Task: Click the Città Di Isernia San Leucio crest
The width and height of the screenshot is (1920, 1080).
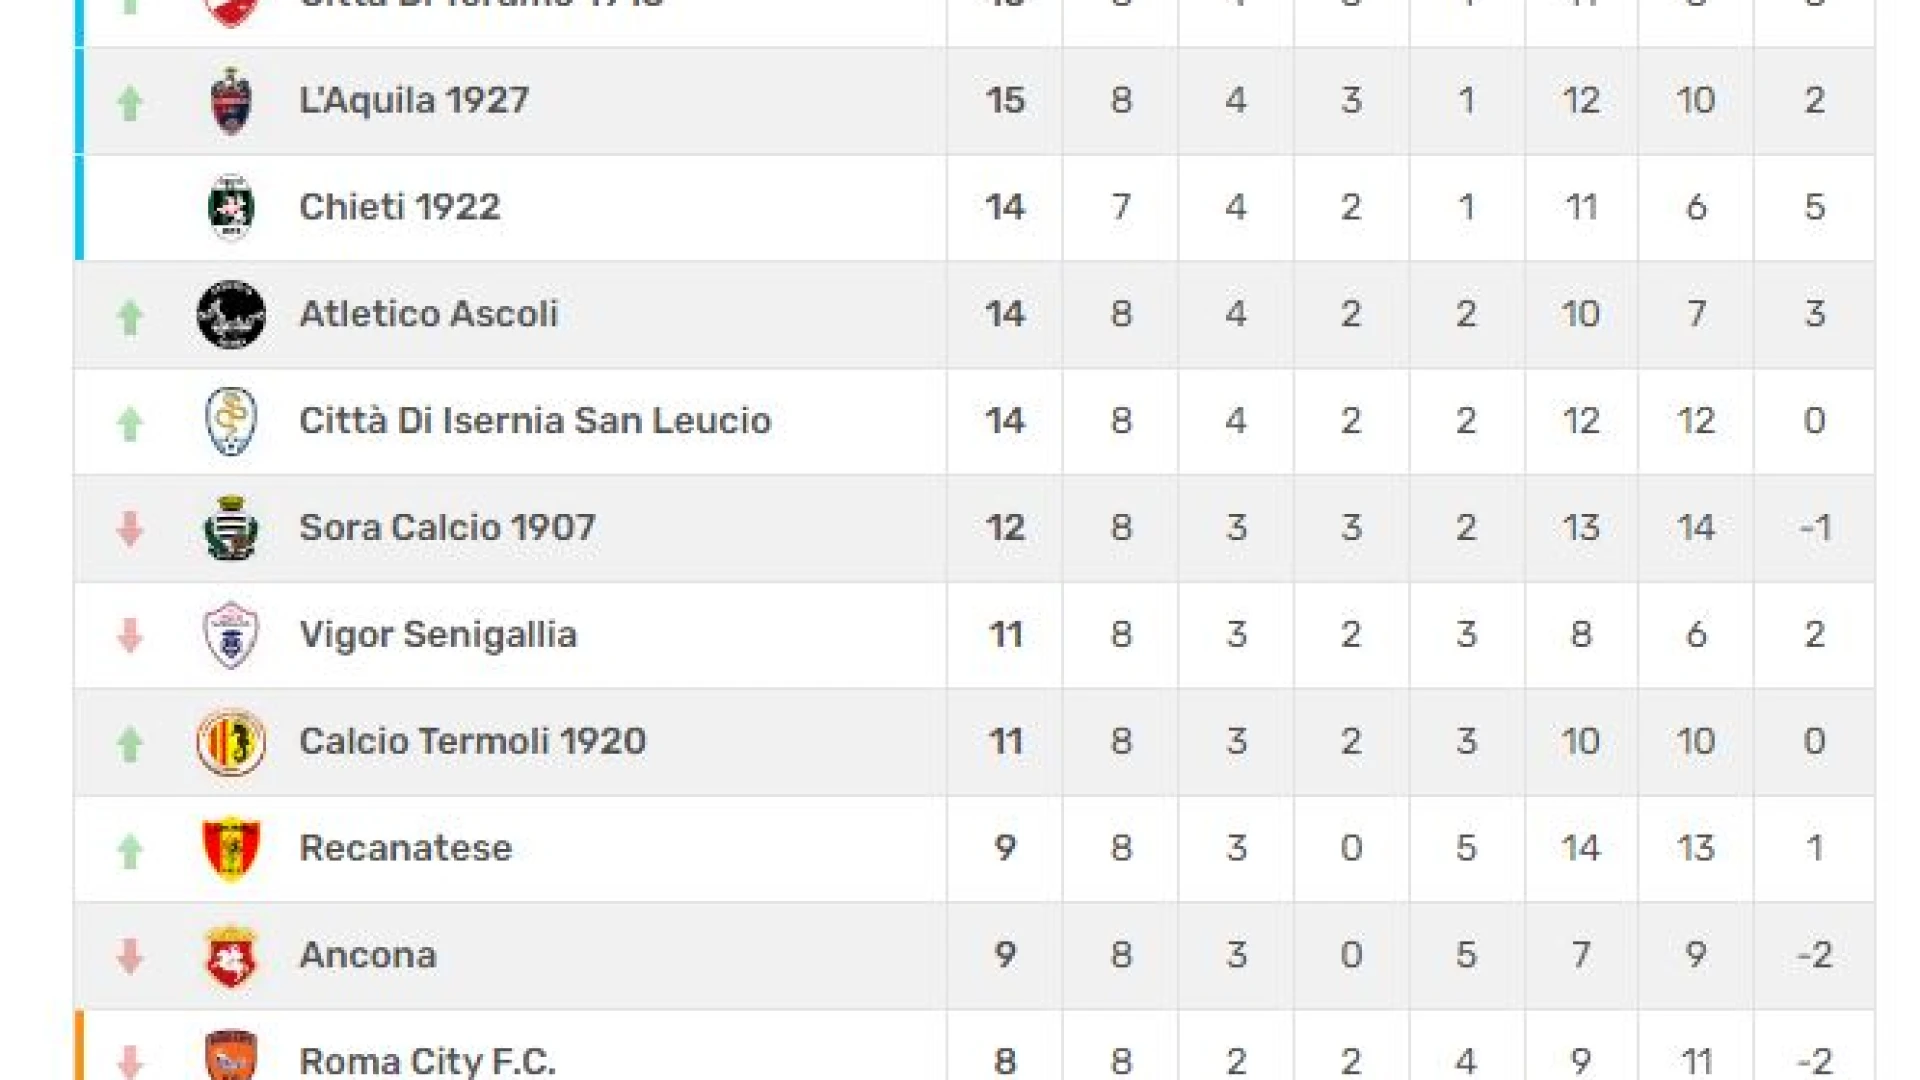Action: 231,421
